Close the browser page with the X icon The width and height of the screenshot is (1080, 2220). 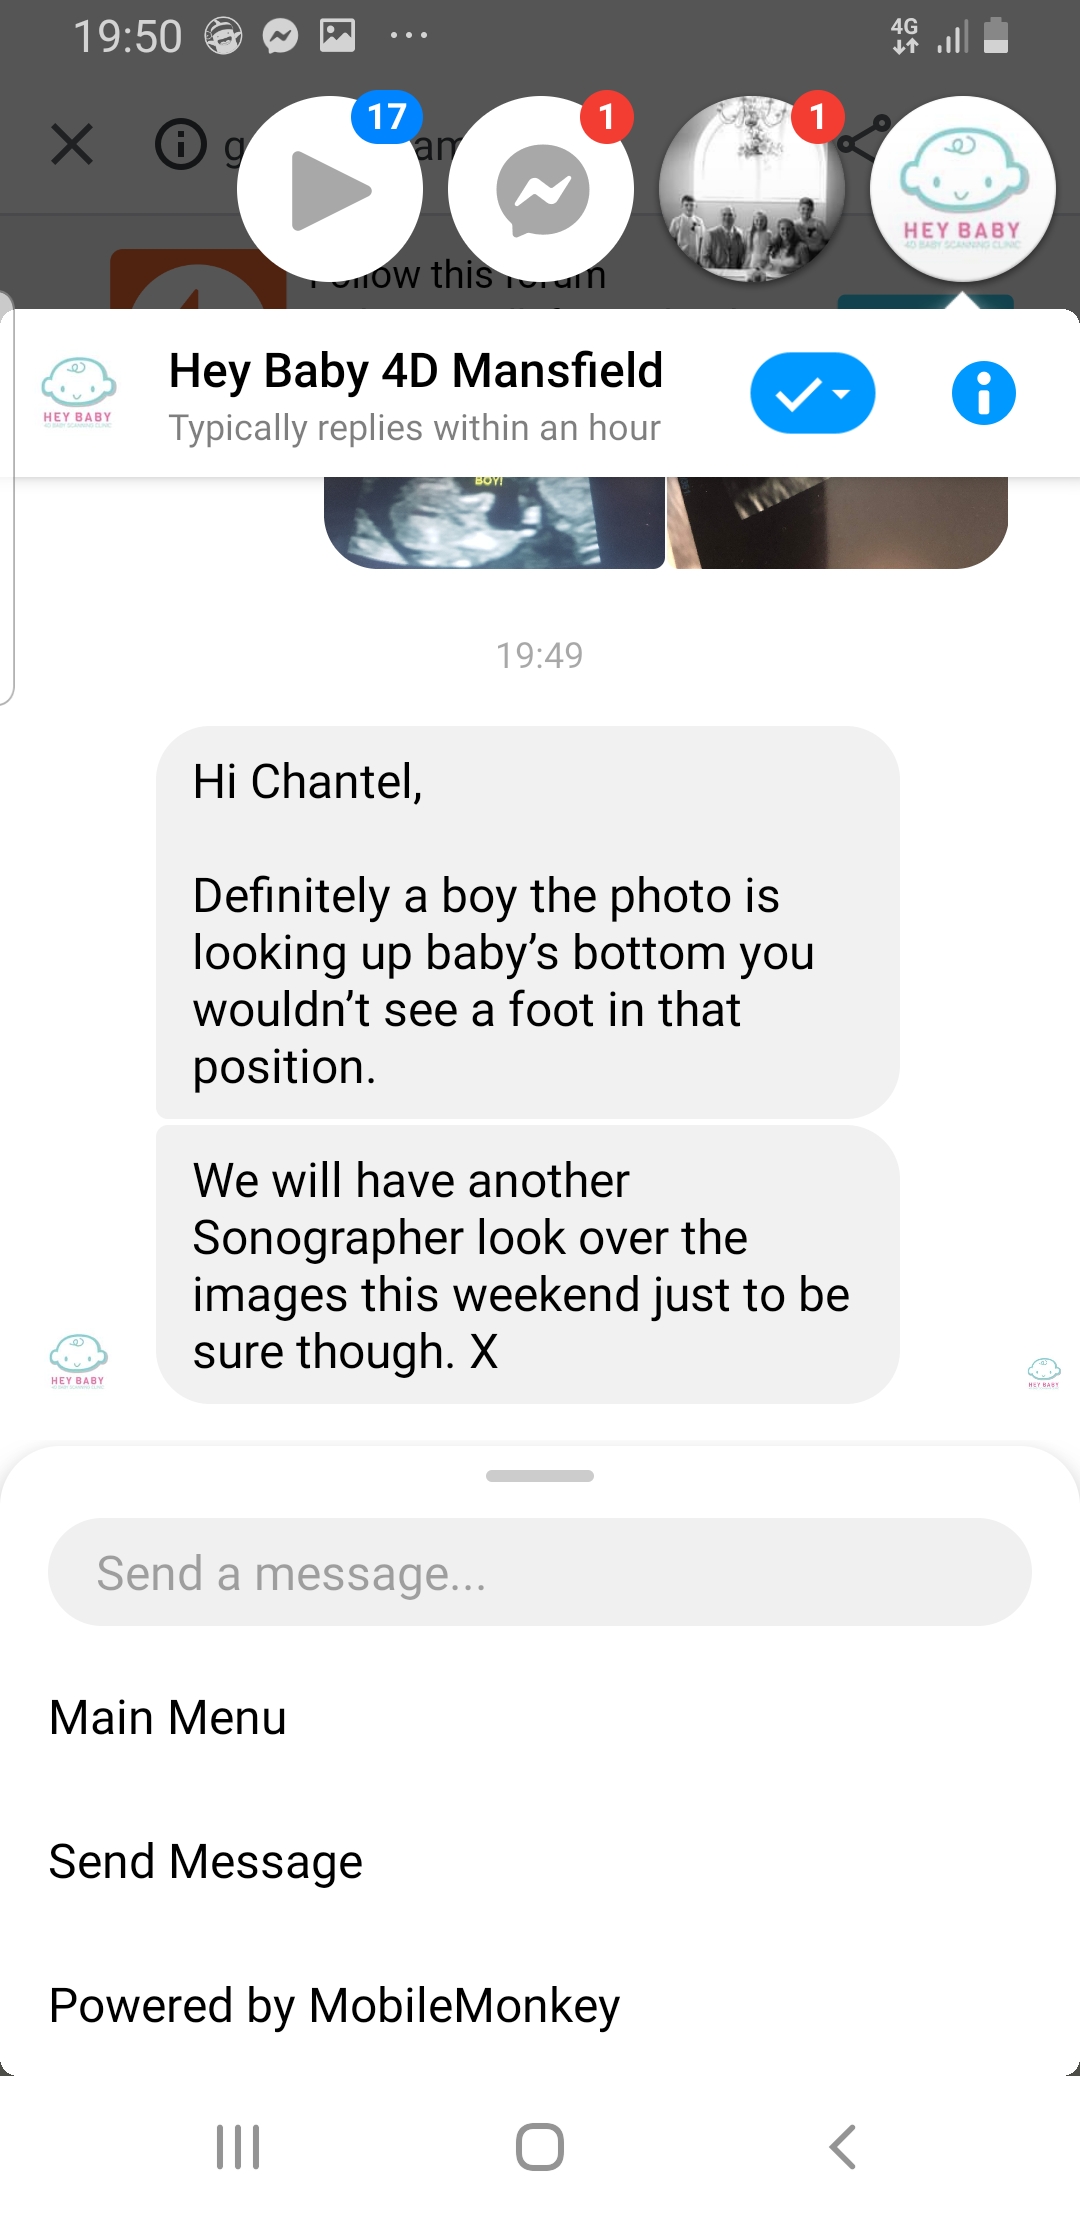tap(72, 145)
